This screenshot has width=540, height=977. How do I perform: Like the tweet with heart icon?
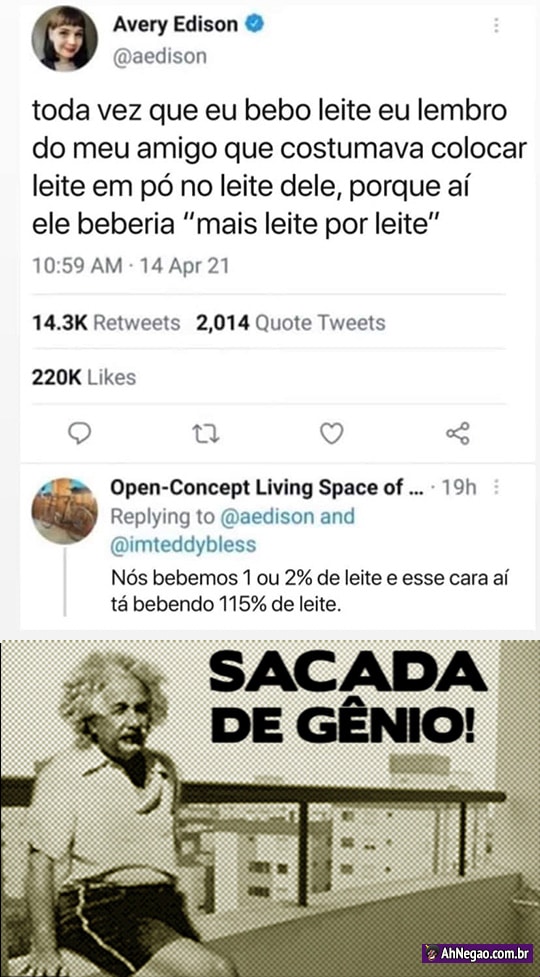(x=332, y=434)
